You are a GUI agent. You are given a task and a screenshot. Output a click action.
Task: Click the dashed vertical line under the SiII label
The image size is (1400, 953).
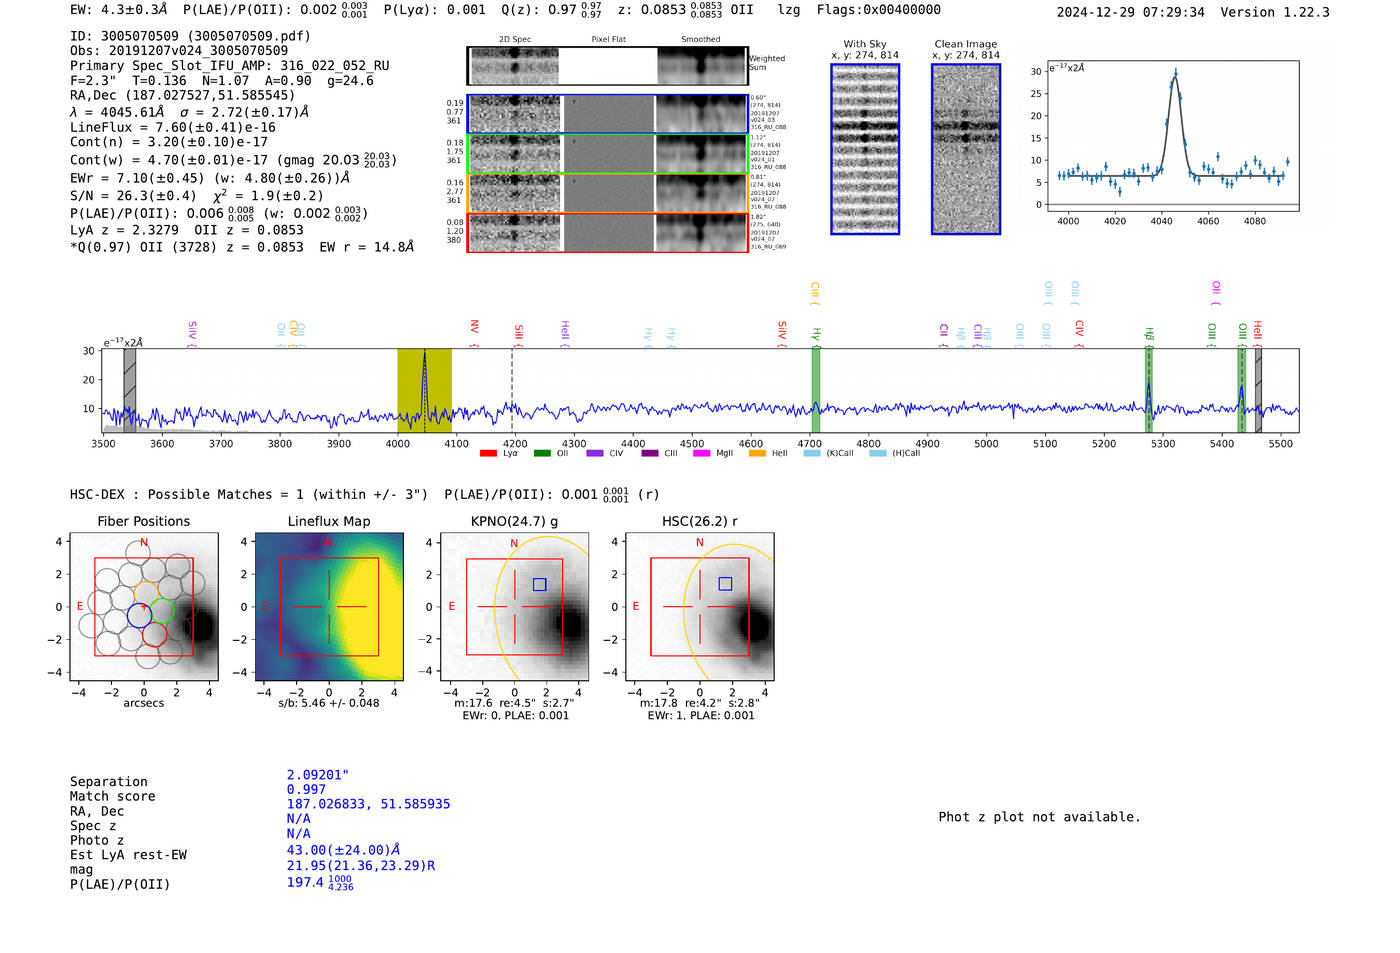coord(513,390)
